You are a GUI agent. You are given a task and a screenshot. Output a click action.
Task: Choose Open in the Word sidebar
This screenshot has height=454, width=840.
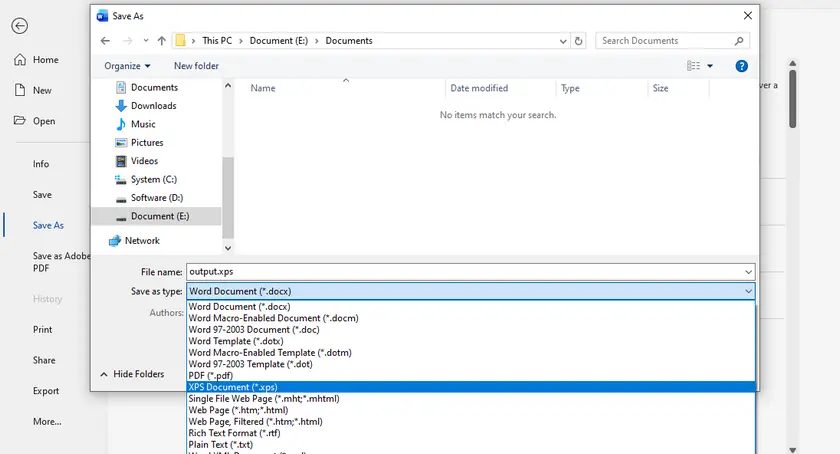pyautogui.click(x=34, y=121)
